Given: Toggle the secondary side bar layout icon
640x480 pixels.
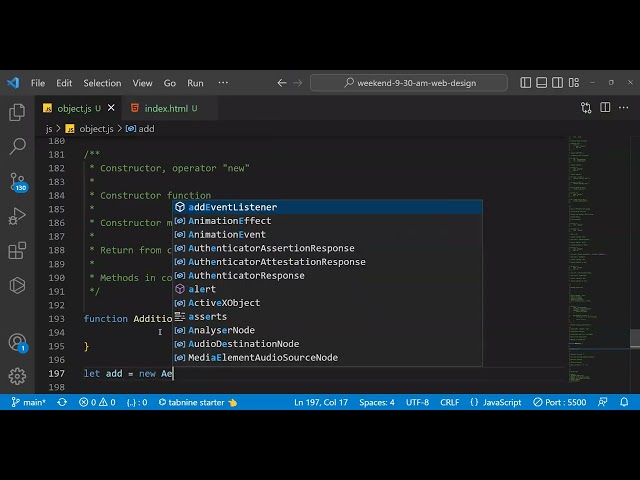Looking at the screenshot, I should tap(558, 83).
